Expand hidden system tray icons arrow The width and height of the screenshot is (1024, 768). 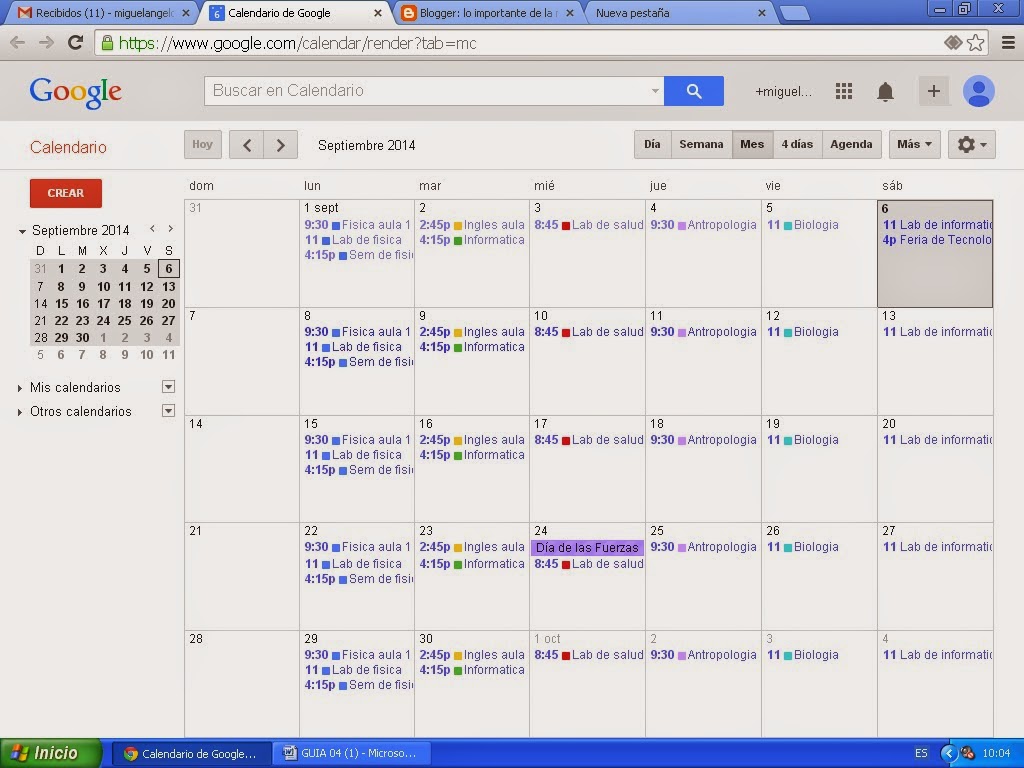tap(948, 753)
